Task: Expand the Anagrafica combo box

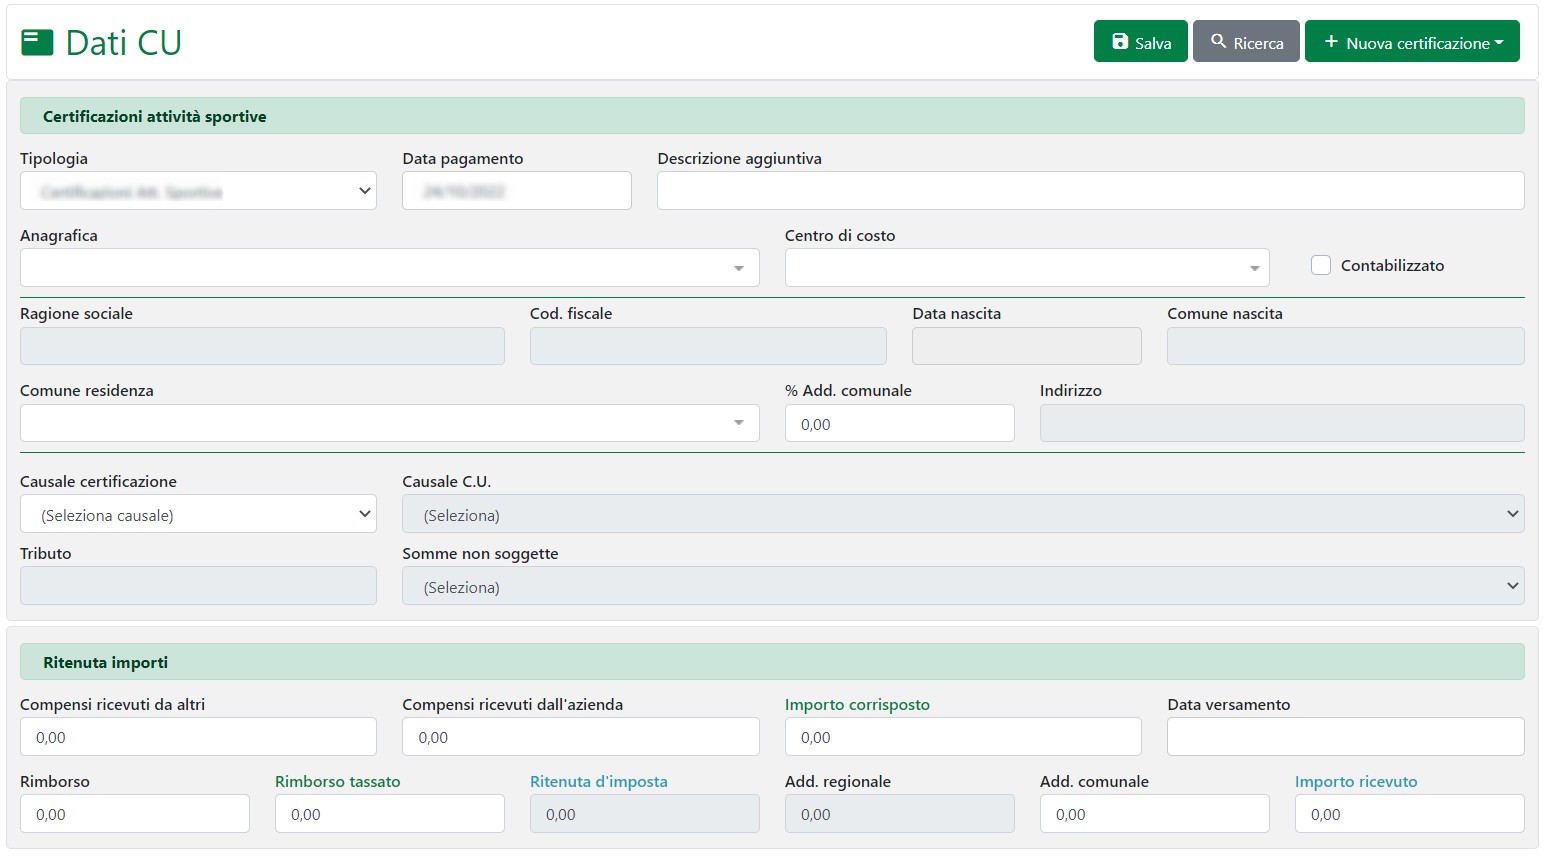Action: pos(389,268)
